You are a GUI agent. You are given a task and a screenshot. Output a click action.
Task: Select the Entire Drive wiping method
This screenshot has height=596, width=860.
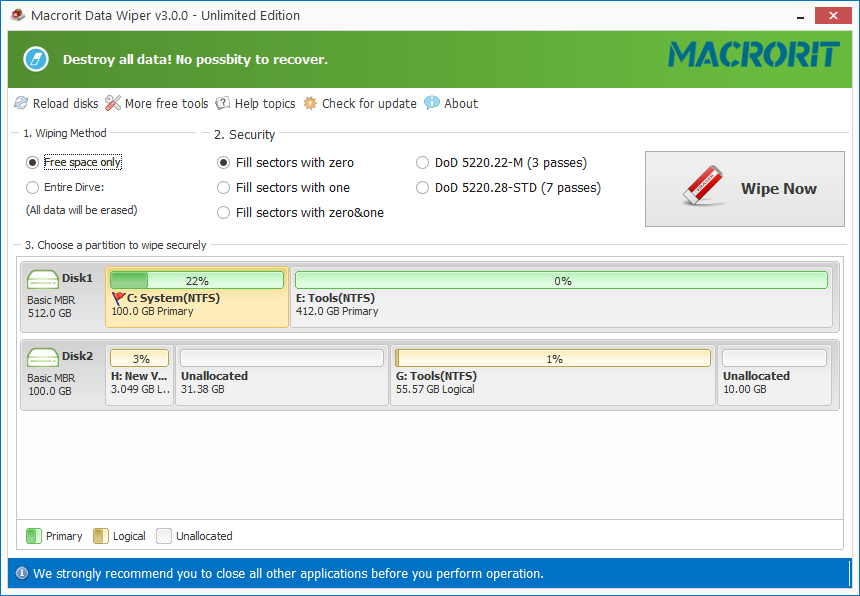(31, 186)
